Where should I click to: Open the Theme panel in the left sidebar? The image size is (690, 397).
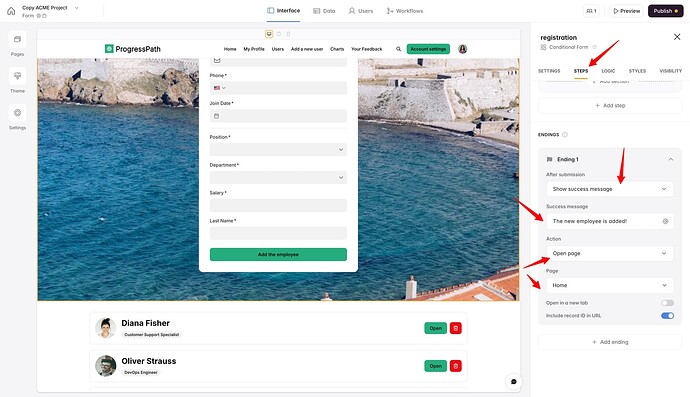(x=17, y=76)
